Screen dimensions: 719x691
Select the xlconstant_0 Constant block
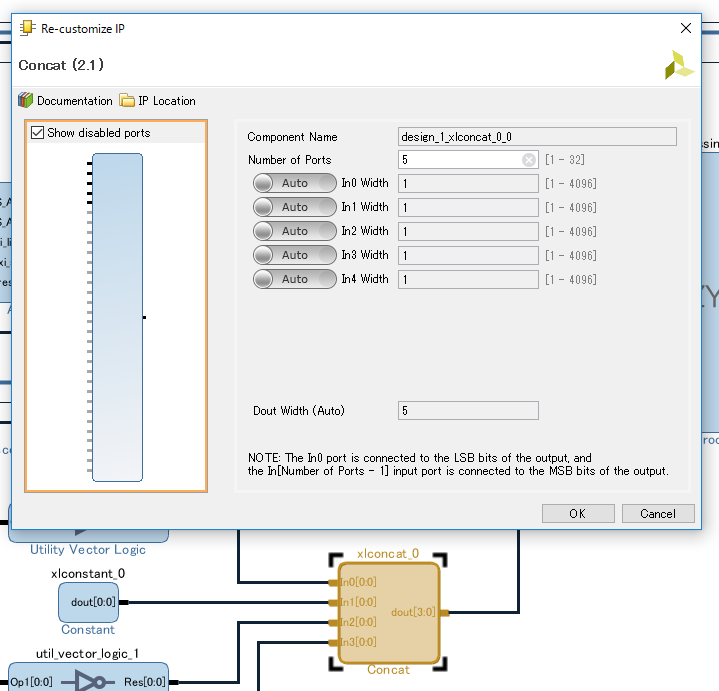tap(88, 602)
